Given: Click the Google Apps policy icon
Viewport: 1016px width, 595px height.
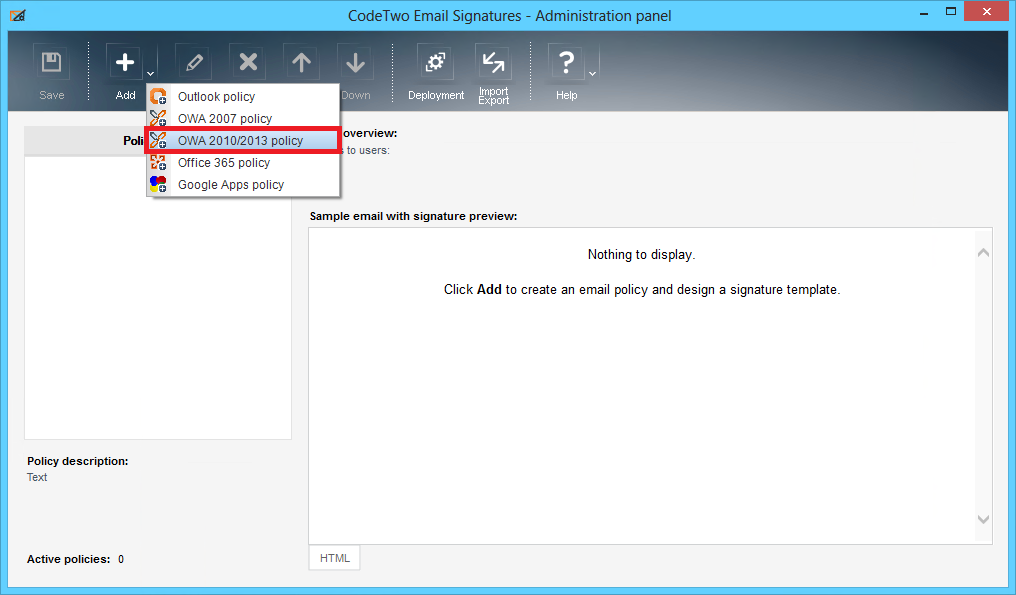Looking at the screenshot, I should pos(158,185).
